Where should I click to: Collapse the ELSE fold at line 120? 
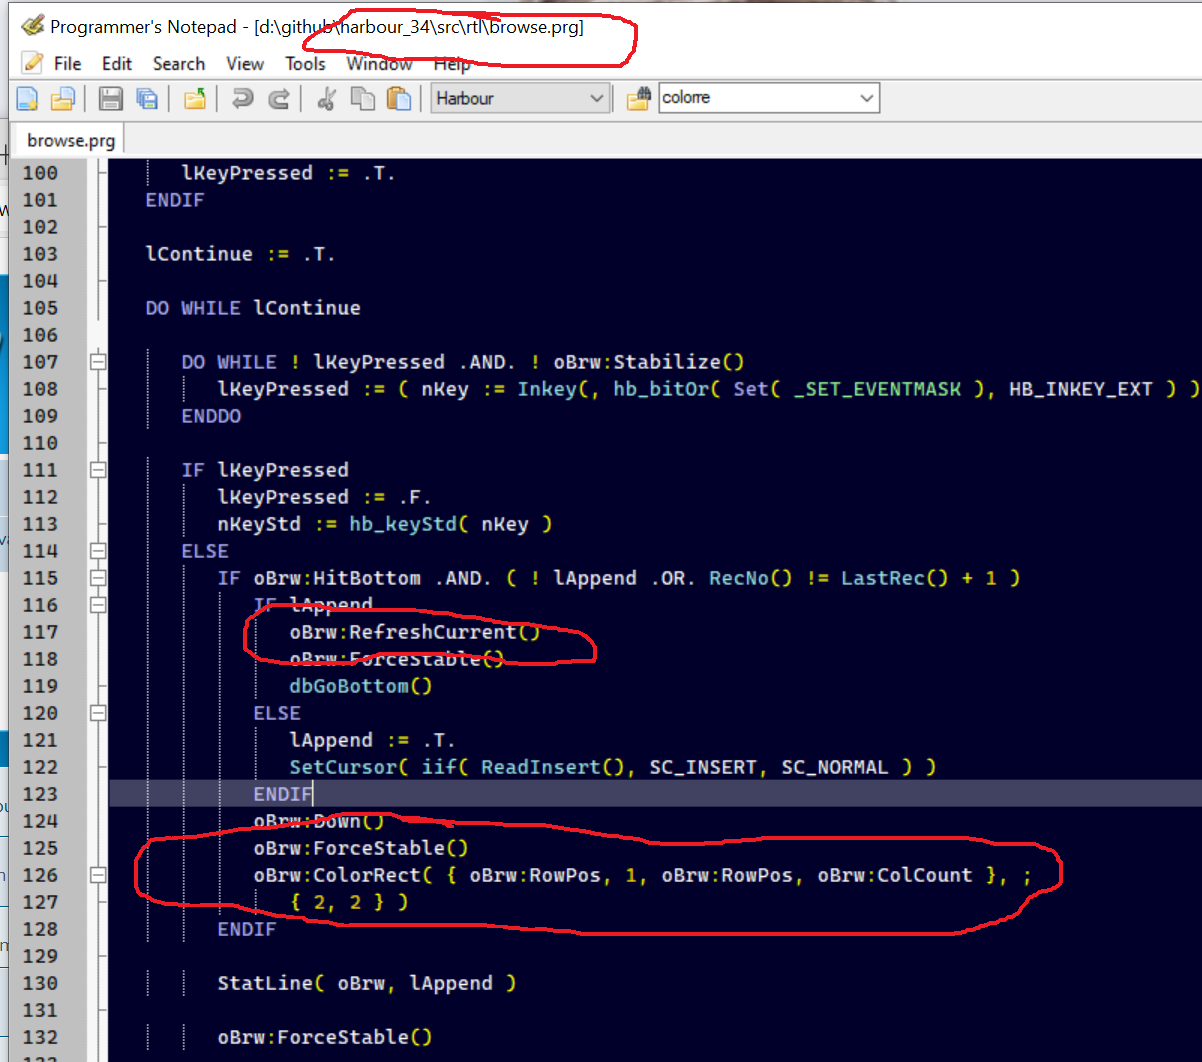tap(98, 713)
